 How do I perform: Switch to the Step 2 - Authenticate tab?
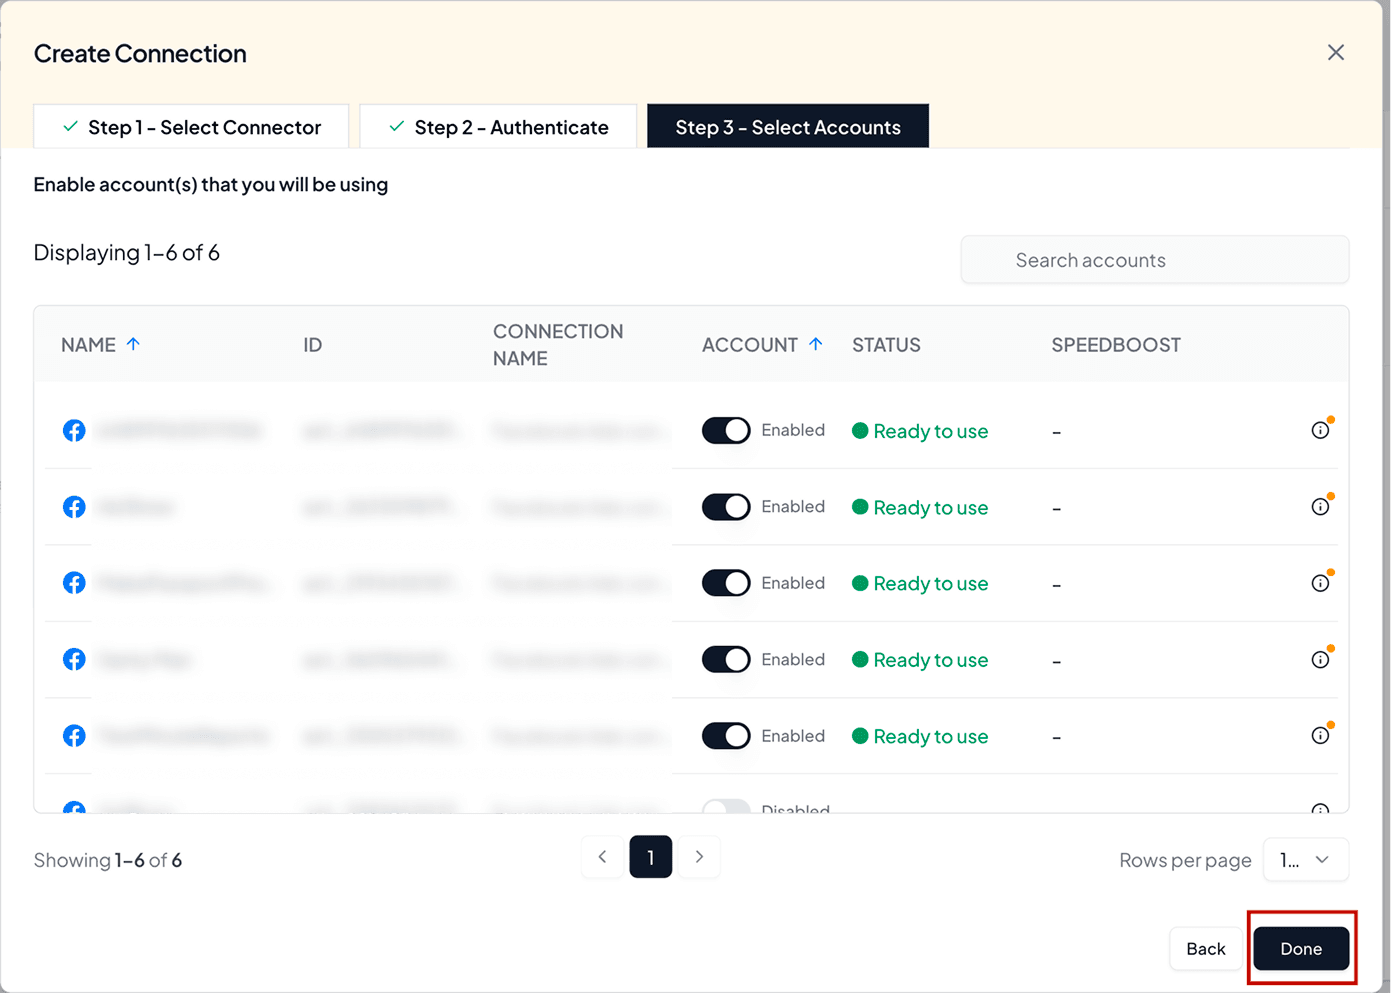tap(498, 127)
